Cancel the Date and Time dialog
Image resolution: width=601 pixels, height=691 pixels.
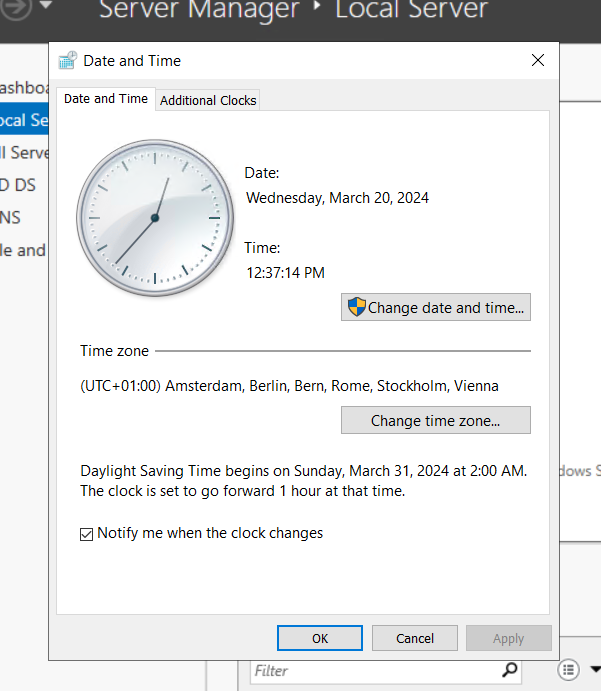(x=415, y=638)
